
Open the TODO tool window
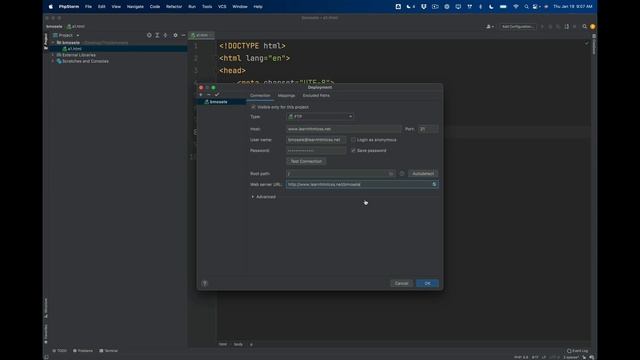pos(60,351)
